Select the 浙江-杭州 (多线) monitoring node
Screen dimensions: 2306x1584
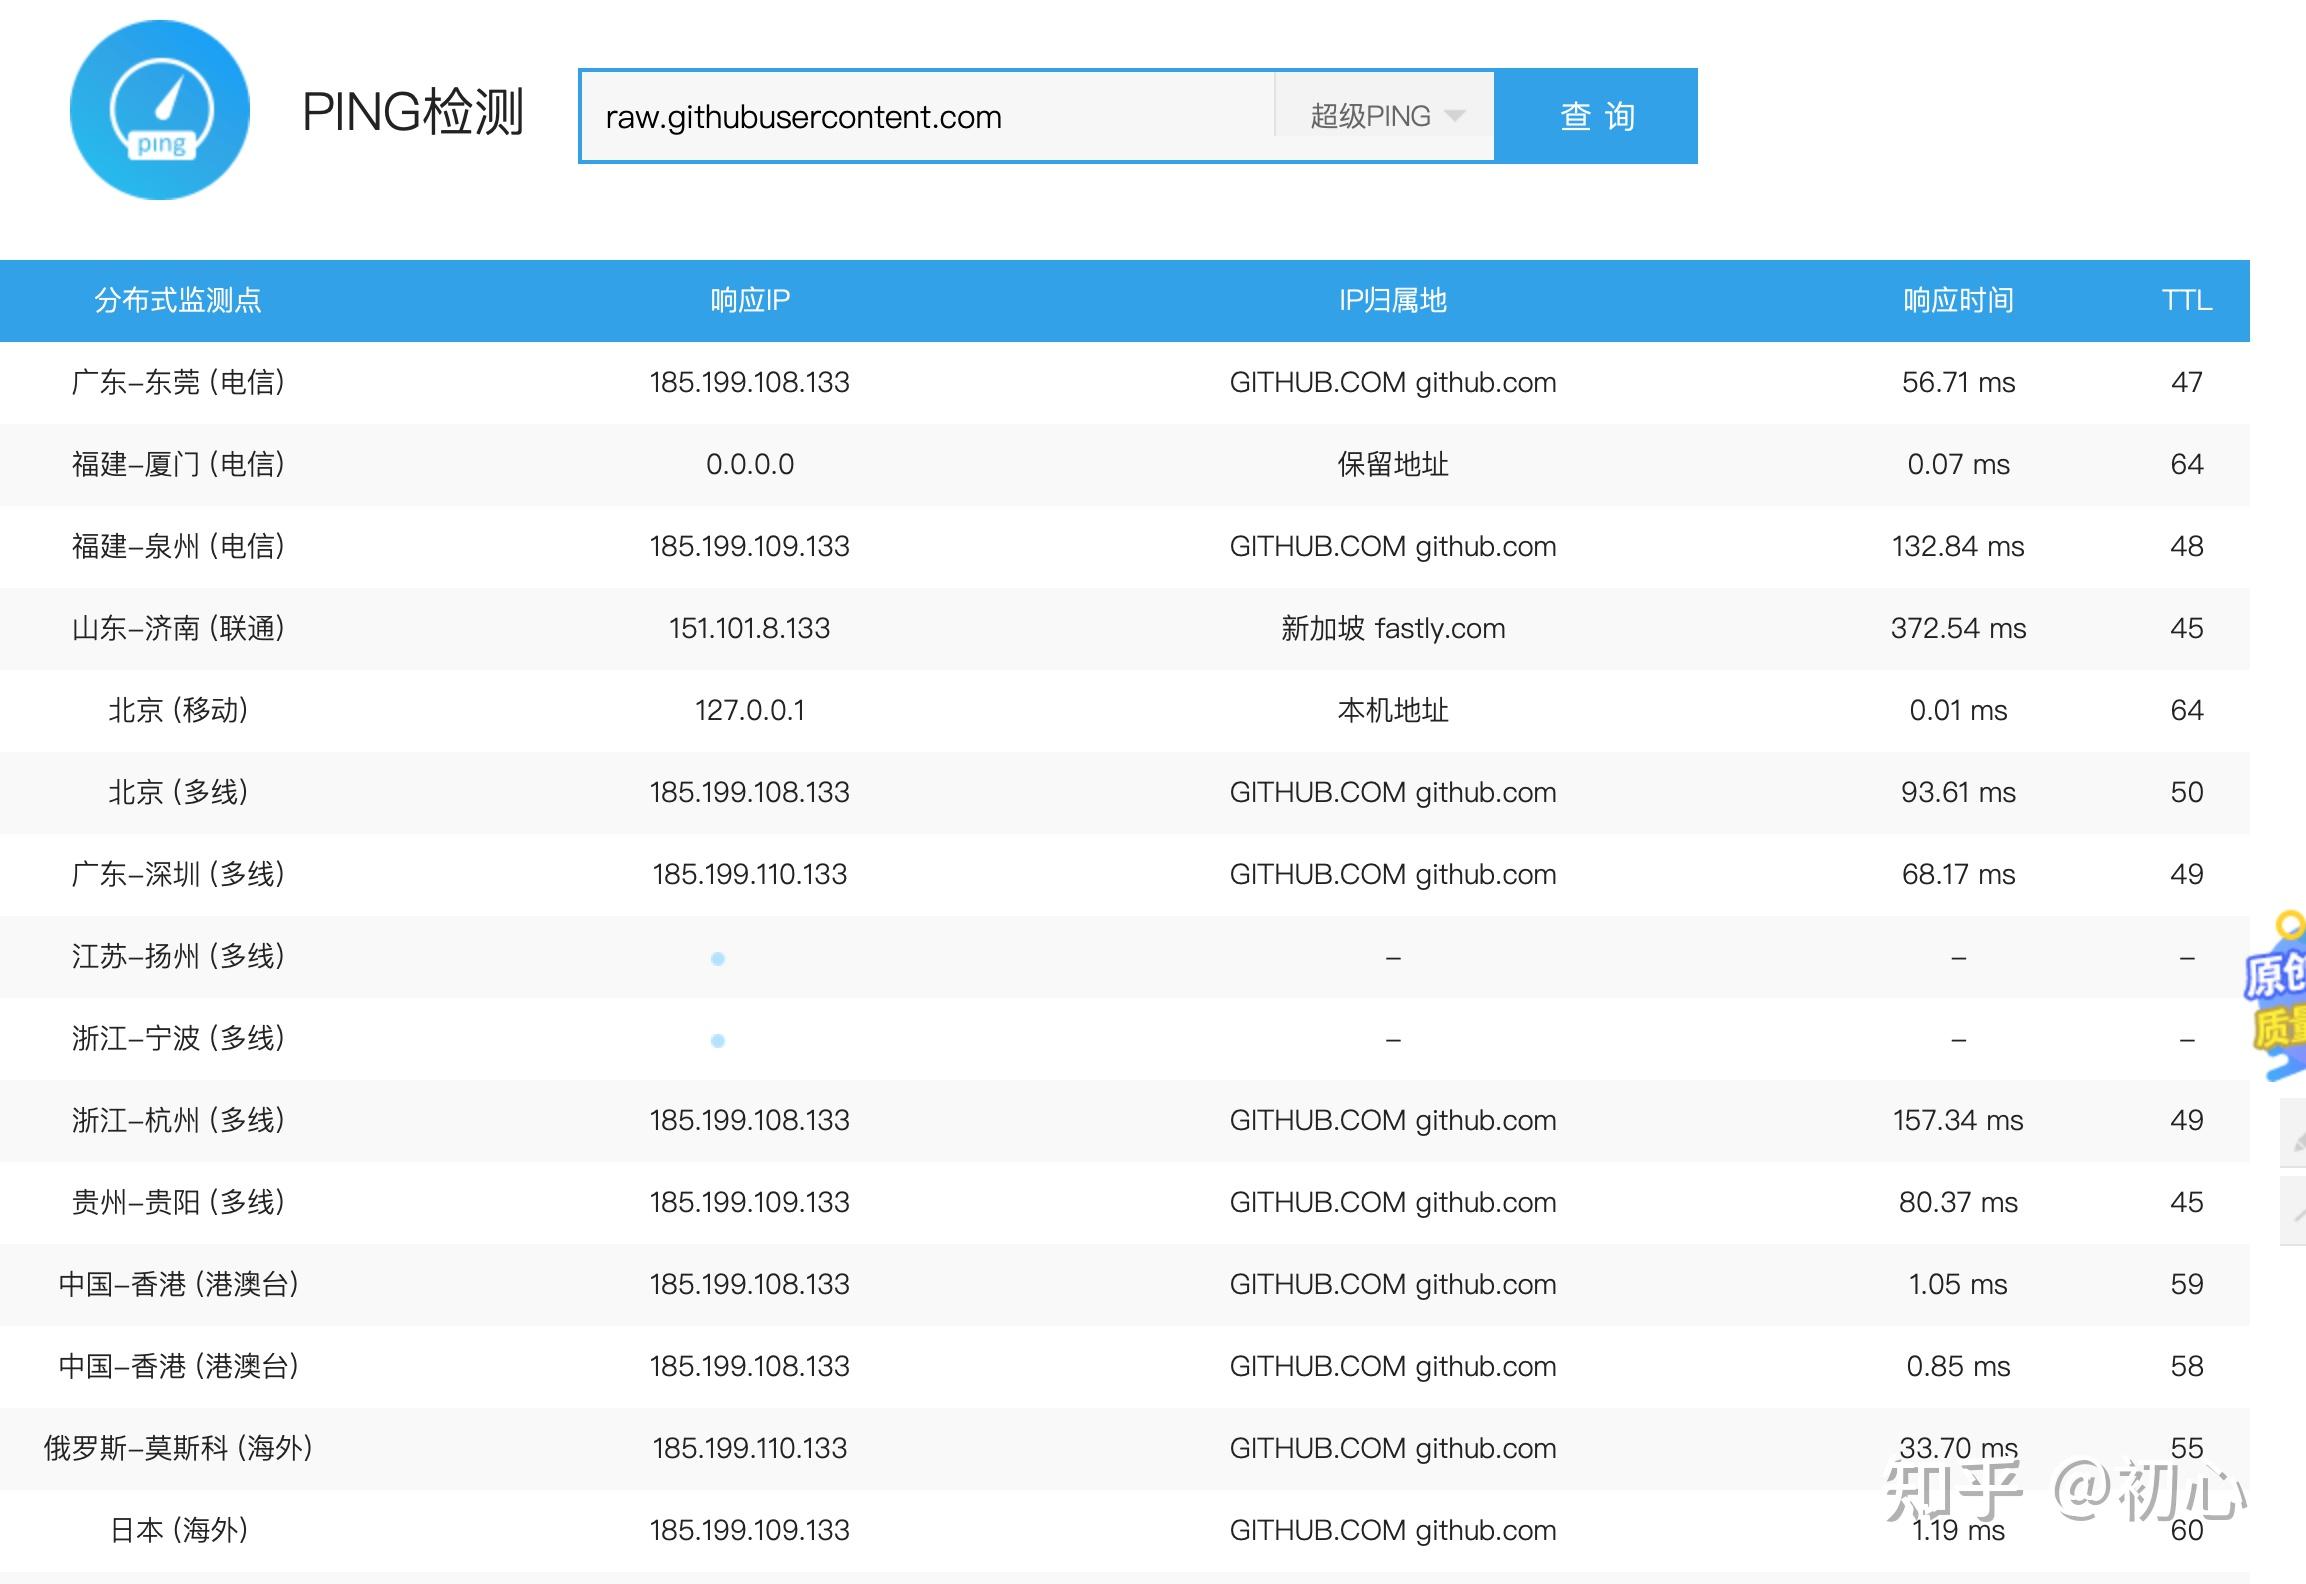[178, 1120]
